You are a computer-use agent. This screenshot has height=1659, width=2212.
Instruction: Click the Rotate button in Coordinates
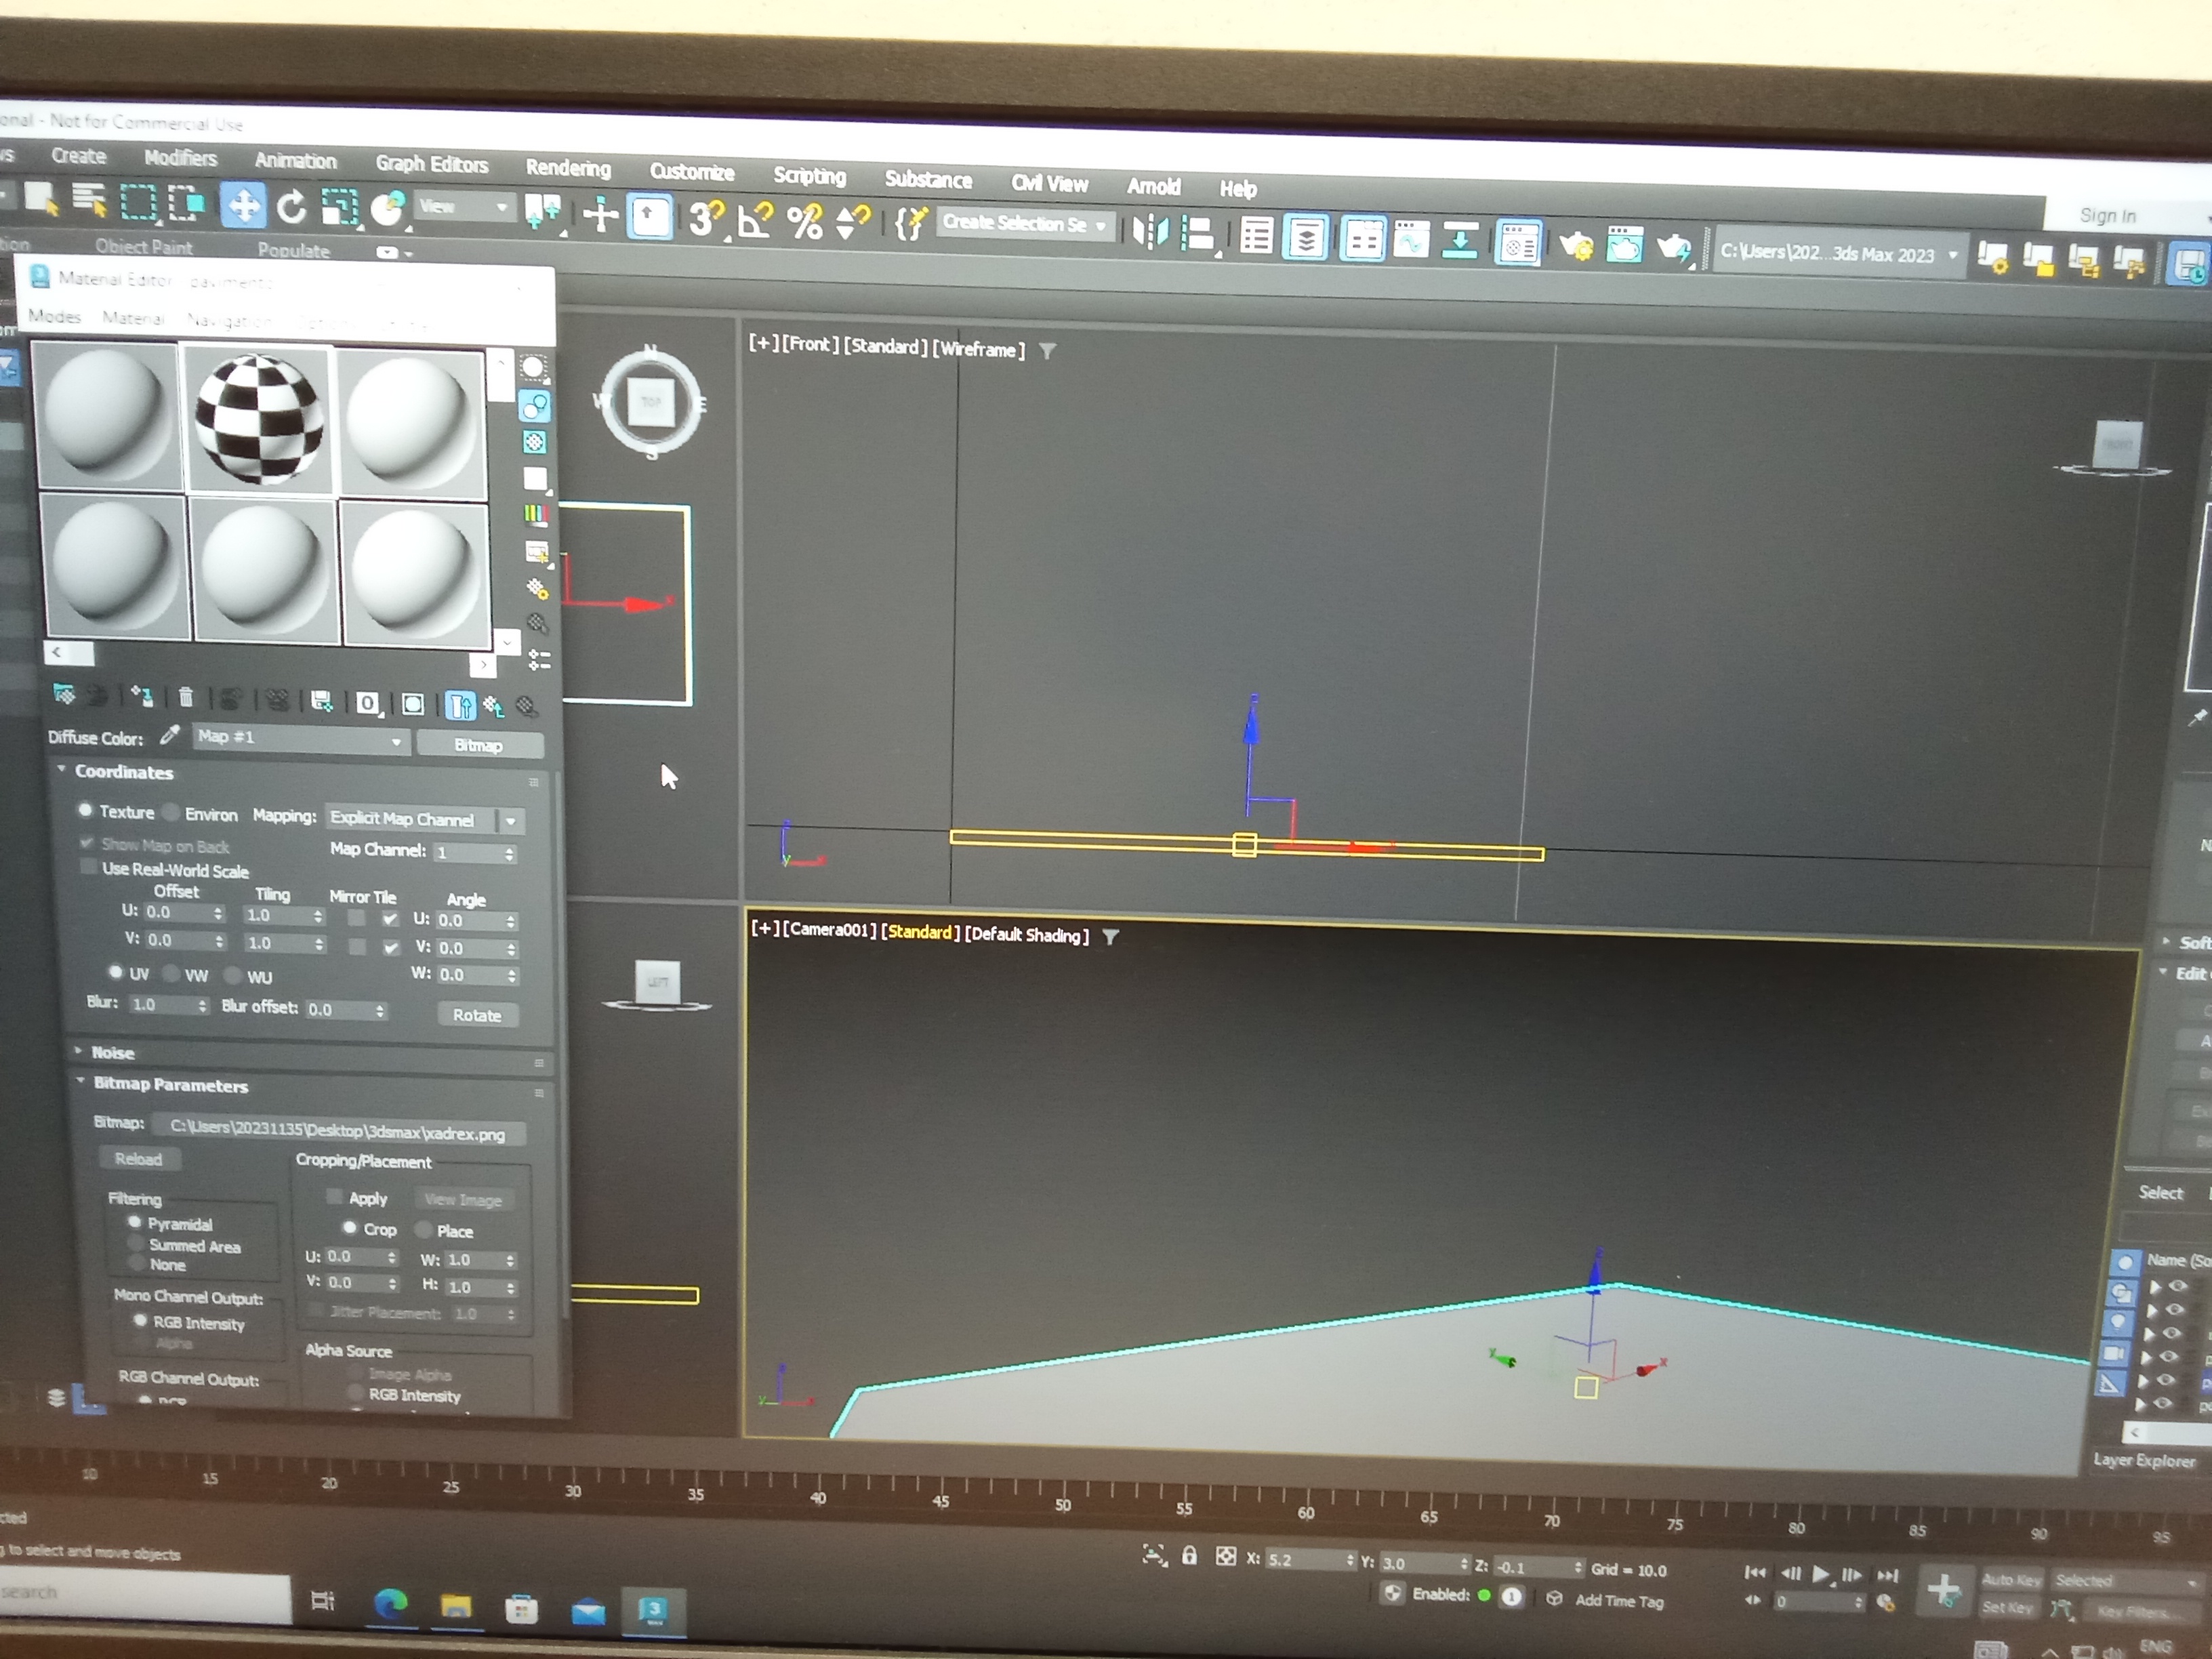(x=477, y=1014)
